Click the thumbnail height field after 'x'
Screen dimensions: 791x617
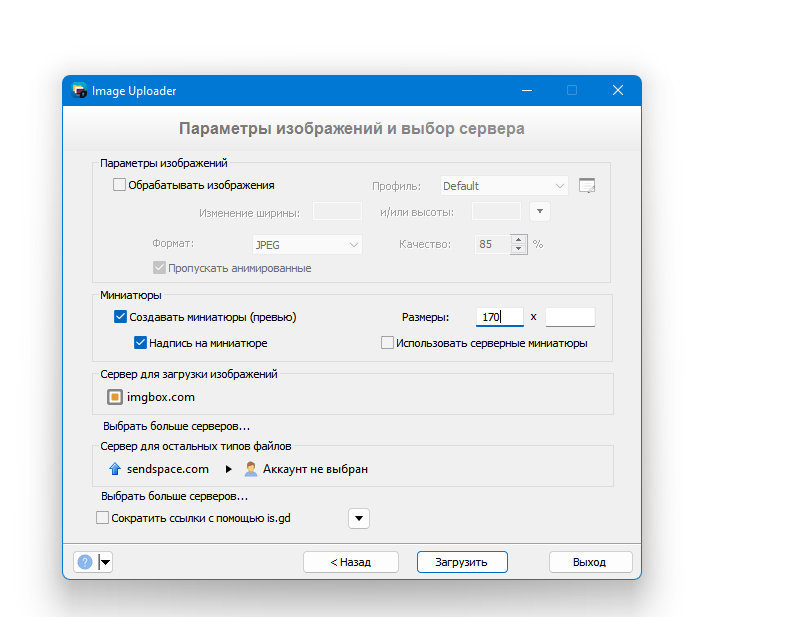click(570, 317)
